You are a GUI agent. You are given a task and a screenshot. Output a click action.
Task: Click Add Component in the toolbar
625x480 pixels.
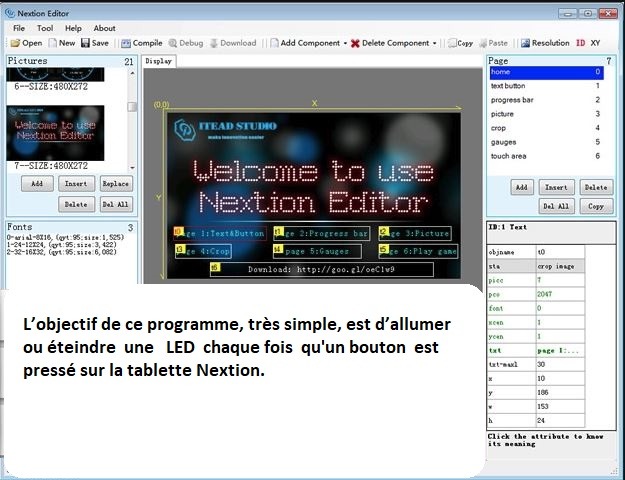305,43
